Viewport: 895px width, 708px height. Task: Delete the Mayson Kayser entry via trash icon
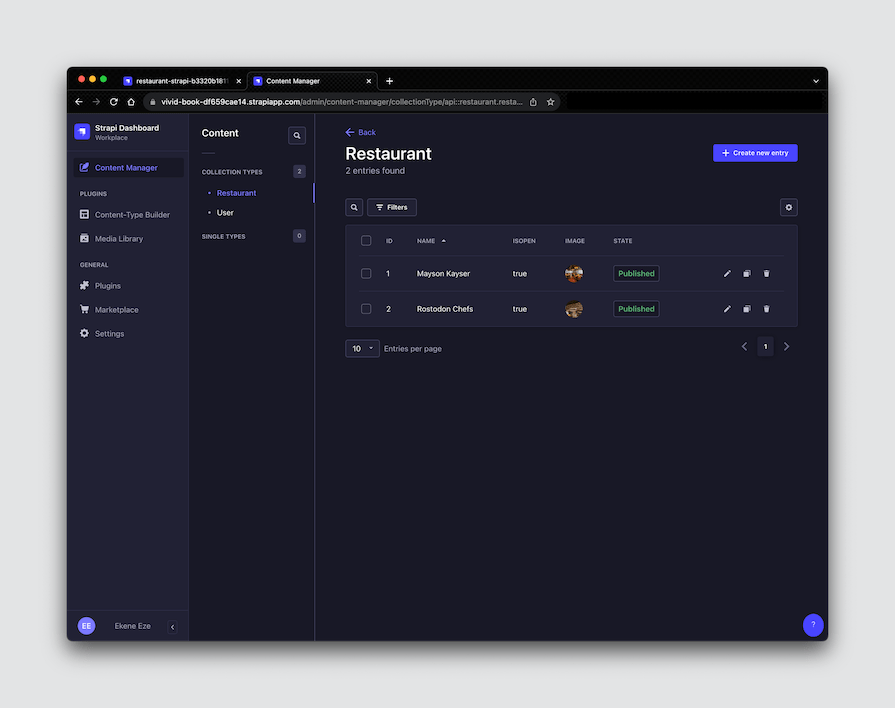pos(766,273)
